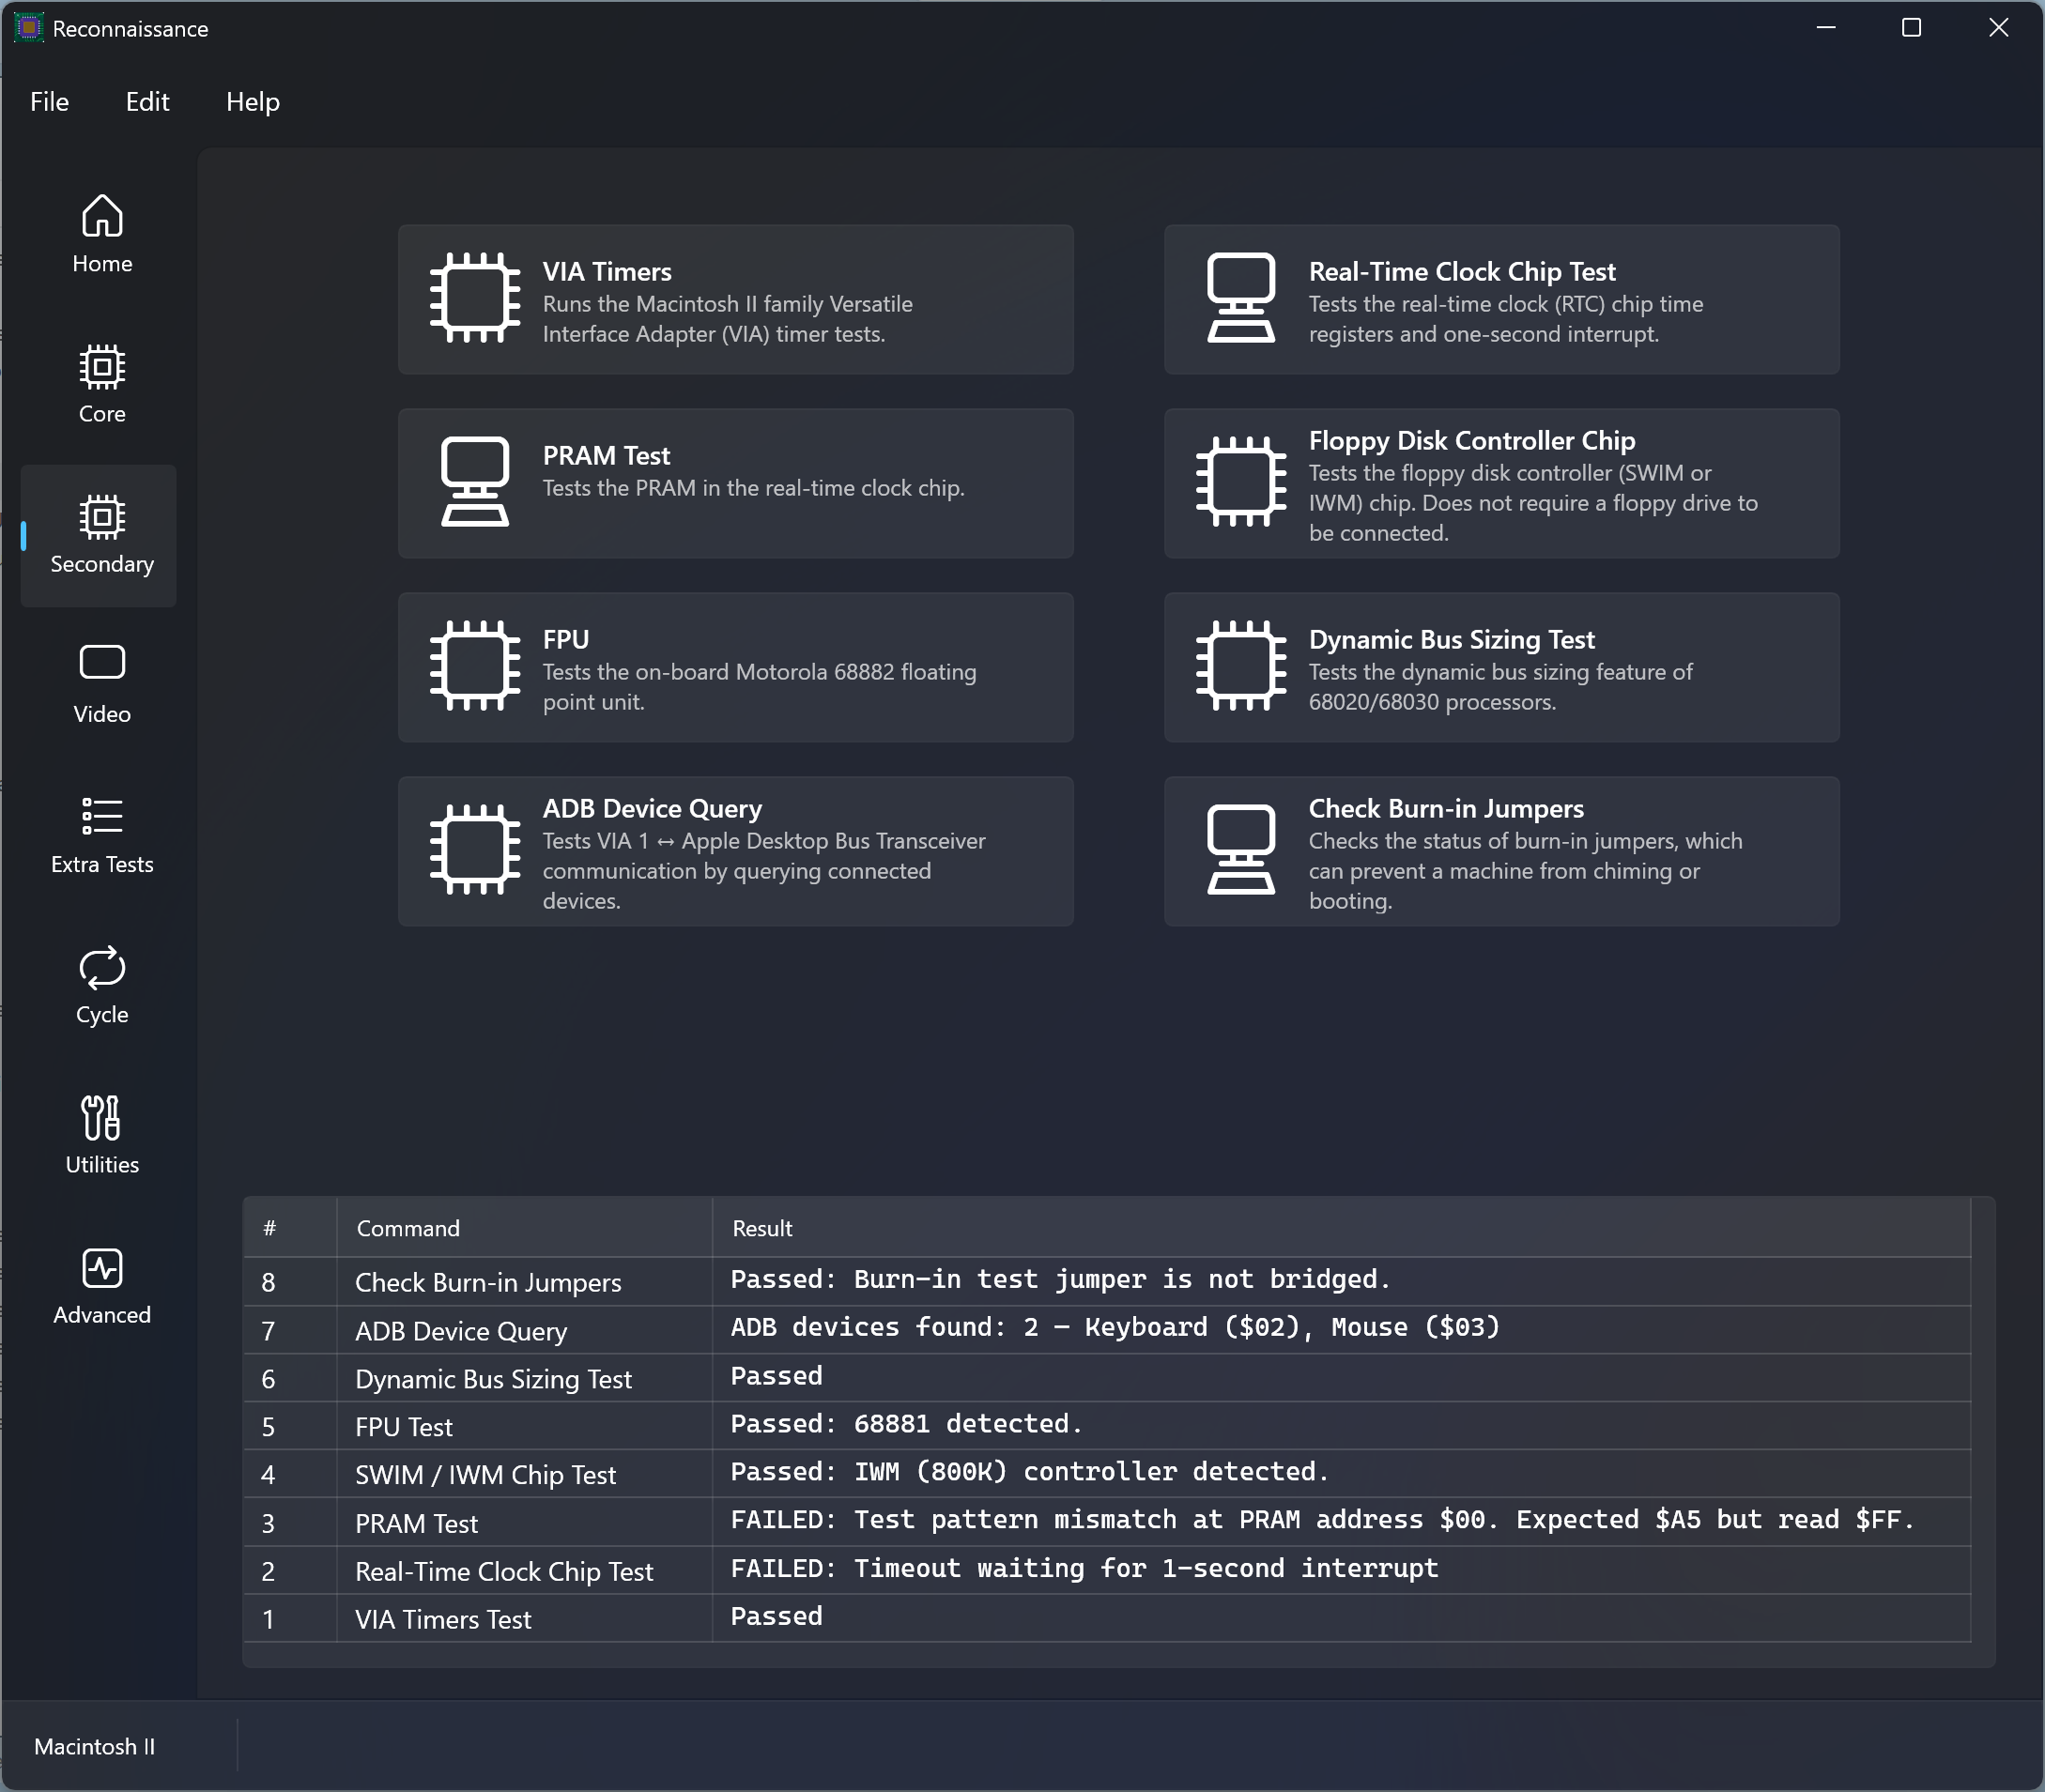
Task: Switch to the Video tests page
Action: click(x=101, y=685)
